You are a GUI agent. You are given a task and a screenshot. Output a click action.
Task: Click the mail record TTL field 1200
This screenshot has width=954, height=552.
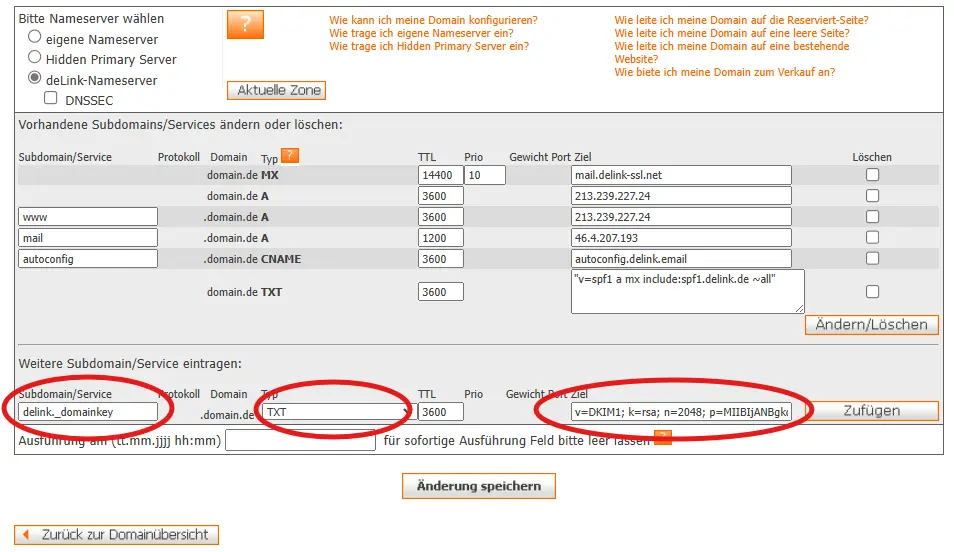[x=440, y=238]
